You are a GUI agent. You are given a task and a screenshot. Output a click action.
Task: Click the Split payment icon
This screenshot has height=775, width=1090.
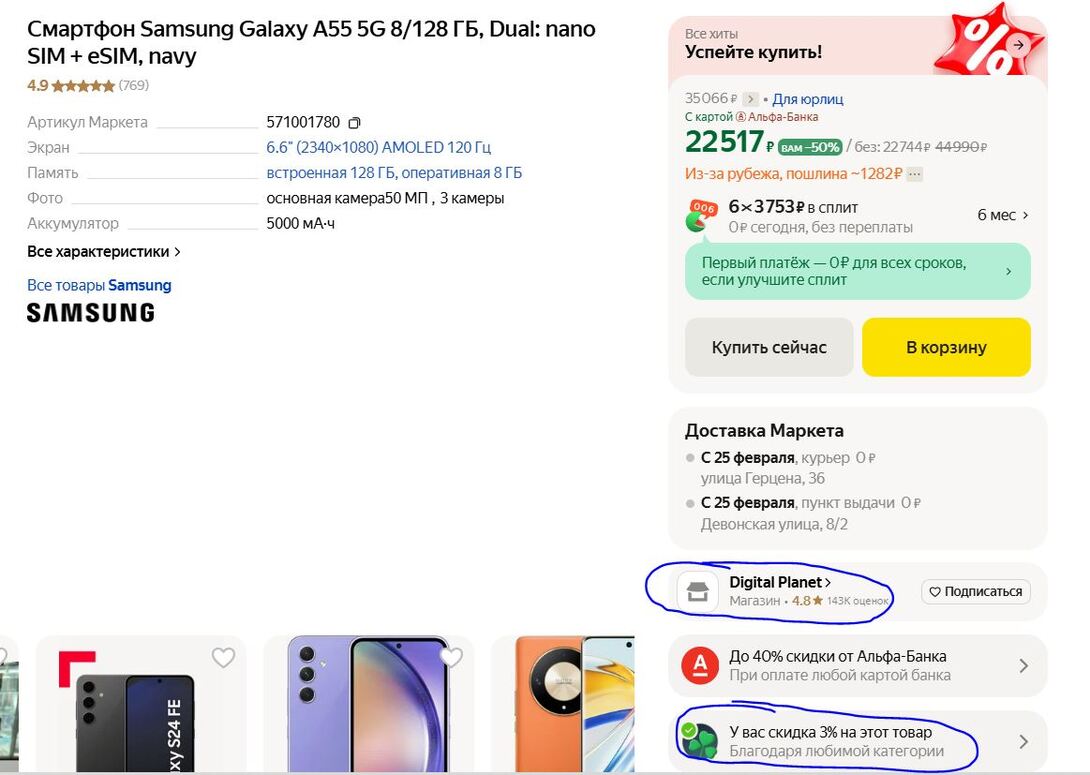tap(702, 216)
